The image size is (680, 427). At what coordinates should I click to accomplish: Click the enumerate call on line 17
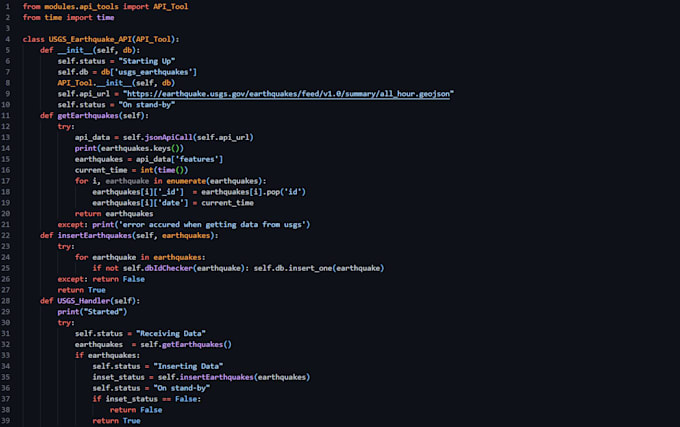pyautogui.click(x=186, y=181)
